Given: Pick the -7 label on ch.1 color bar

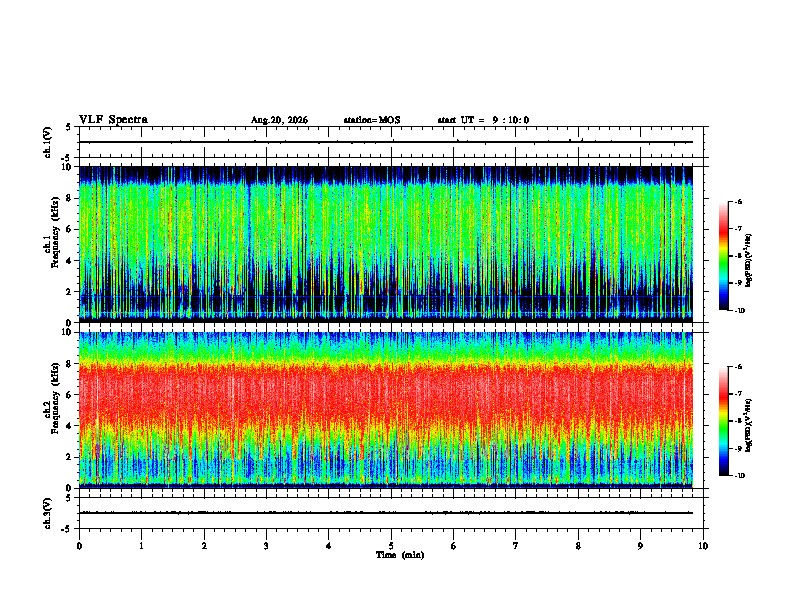Looking at the screenshot, I should pos(738,229).
